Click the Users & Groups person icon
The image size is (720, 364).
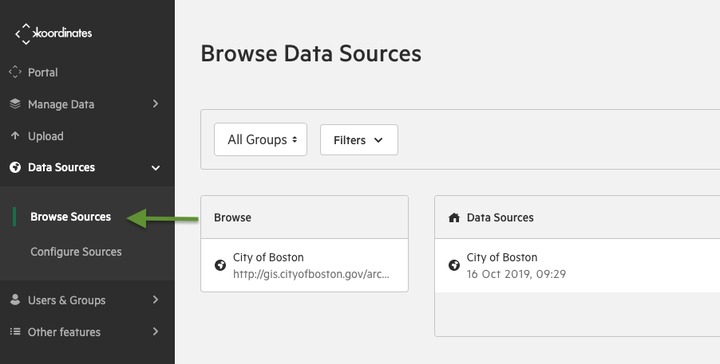pos(15,300)
